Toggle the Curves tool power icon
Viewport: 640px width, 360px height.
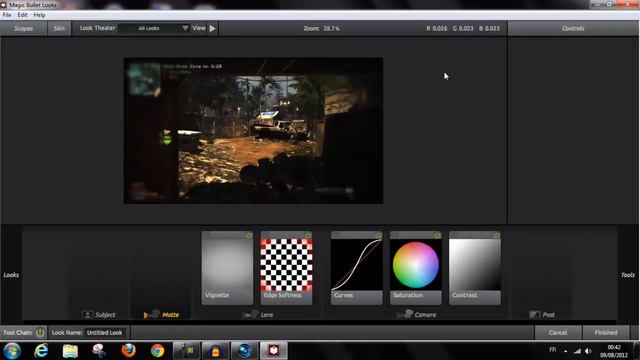(x=378, y=236)
